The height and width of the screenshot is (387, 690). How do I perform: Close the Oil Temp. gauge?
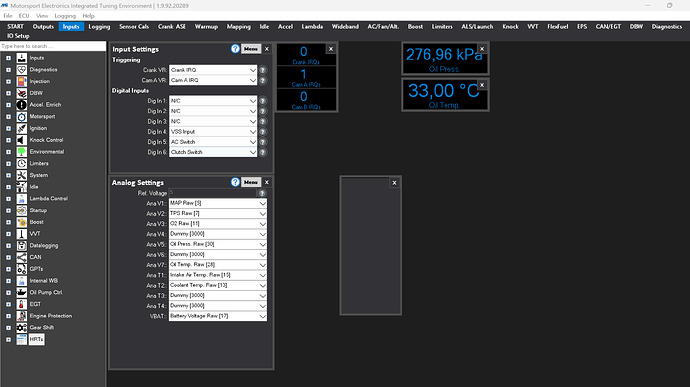(x=482, y=85)
